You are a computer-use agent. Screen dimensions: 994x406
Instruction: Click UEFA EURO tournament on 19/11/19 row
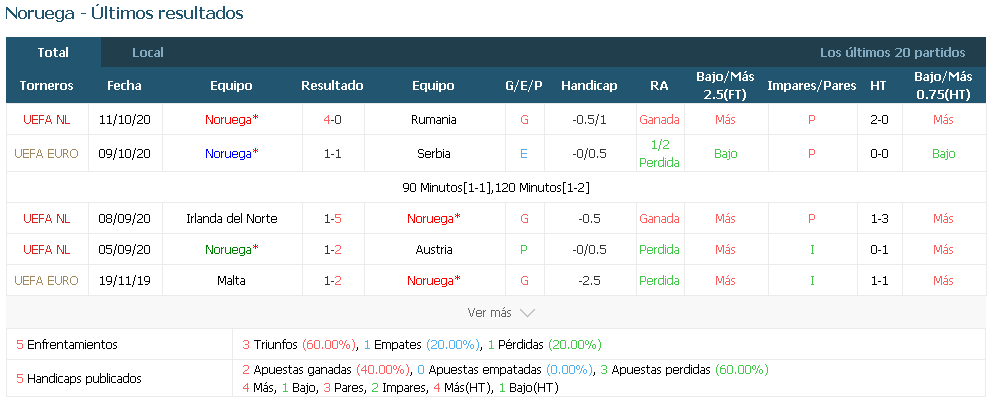[x=46, y=280]
